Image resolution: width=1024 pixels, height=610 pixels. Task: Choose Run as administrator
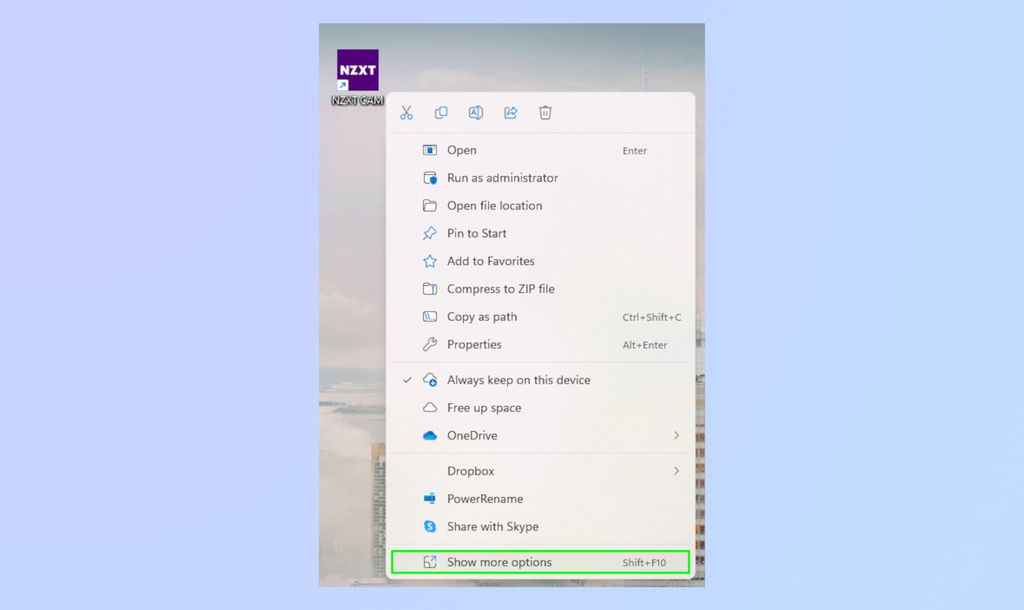500,177
